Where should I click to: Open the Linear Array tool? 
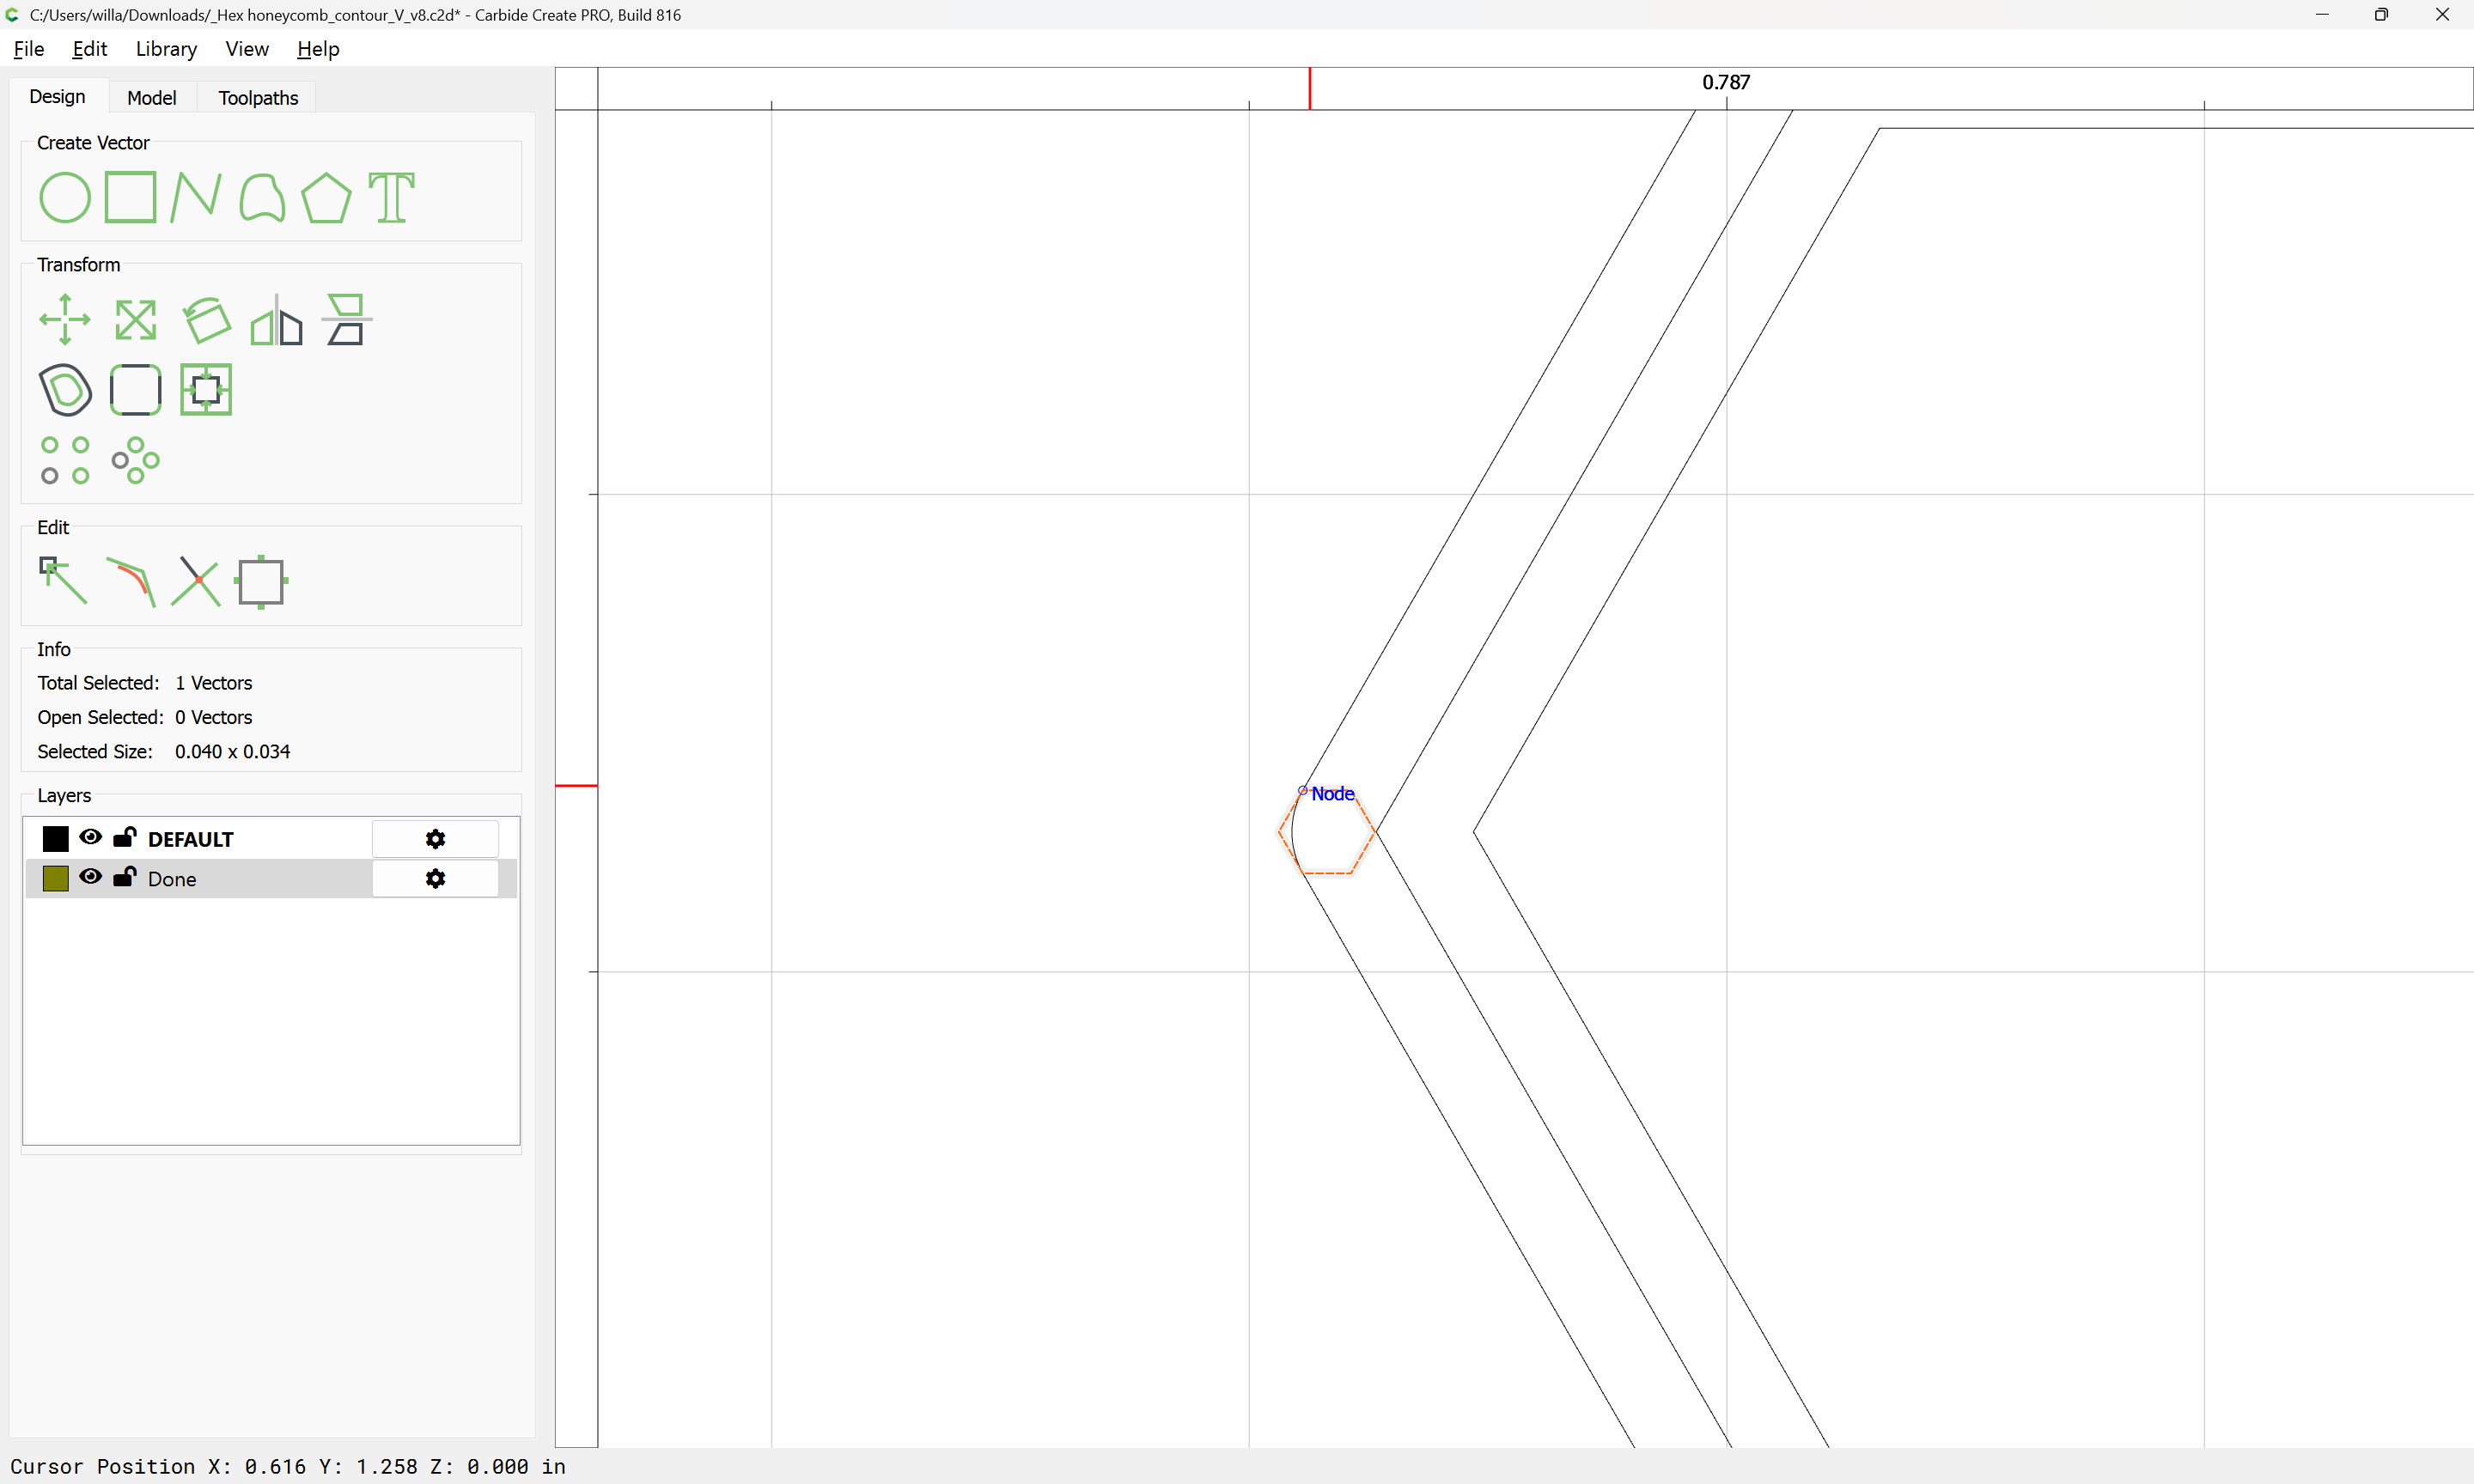pyautogui.click(x=65, y=460)
